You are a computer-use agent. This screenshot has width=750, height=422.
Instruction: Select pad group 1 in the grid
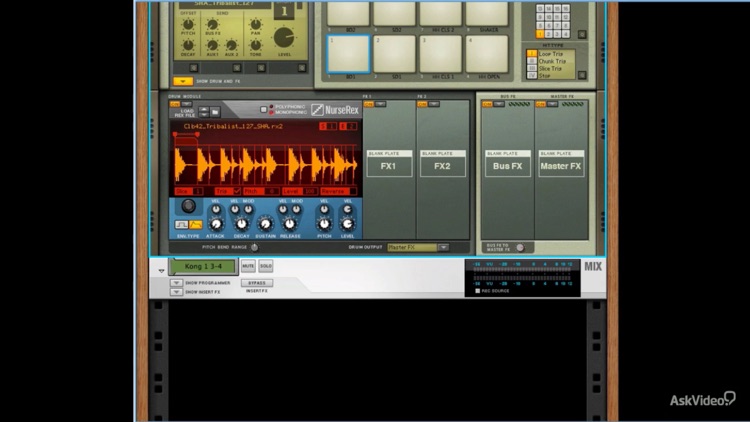click(540, 34)
